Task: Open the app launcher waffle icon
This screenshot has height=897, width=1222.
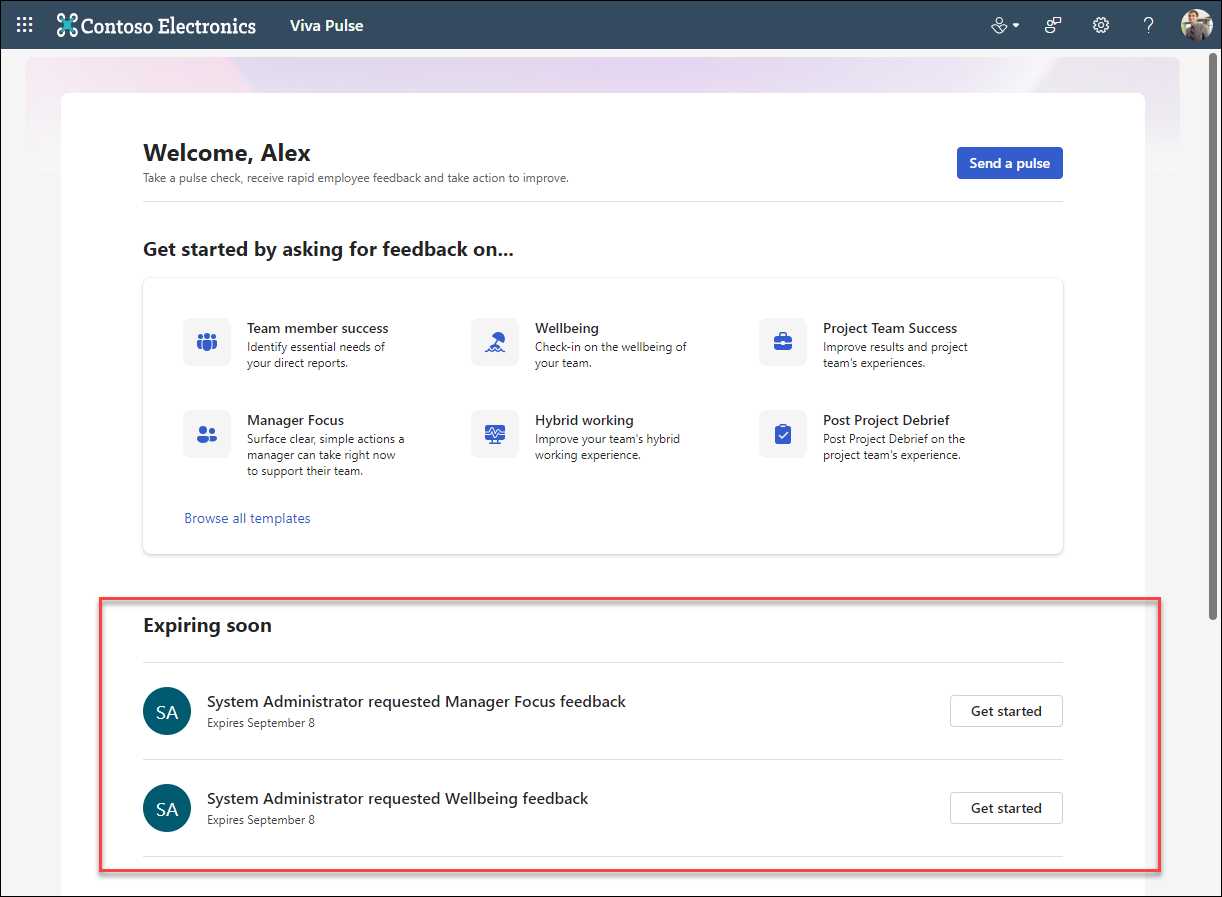Action: pos(25,25)
